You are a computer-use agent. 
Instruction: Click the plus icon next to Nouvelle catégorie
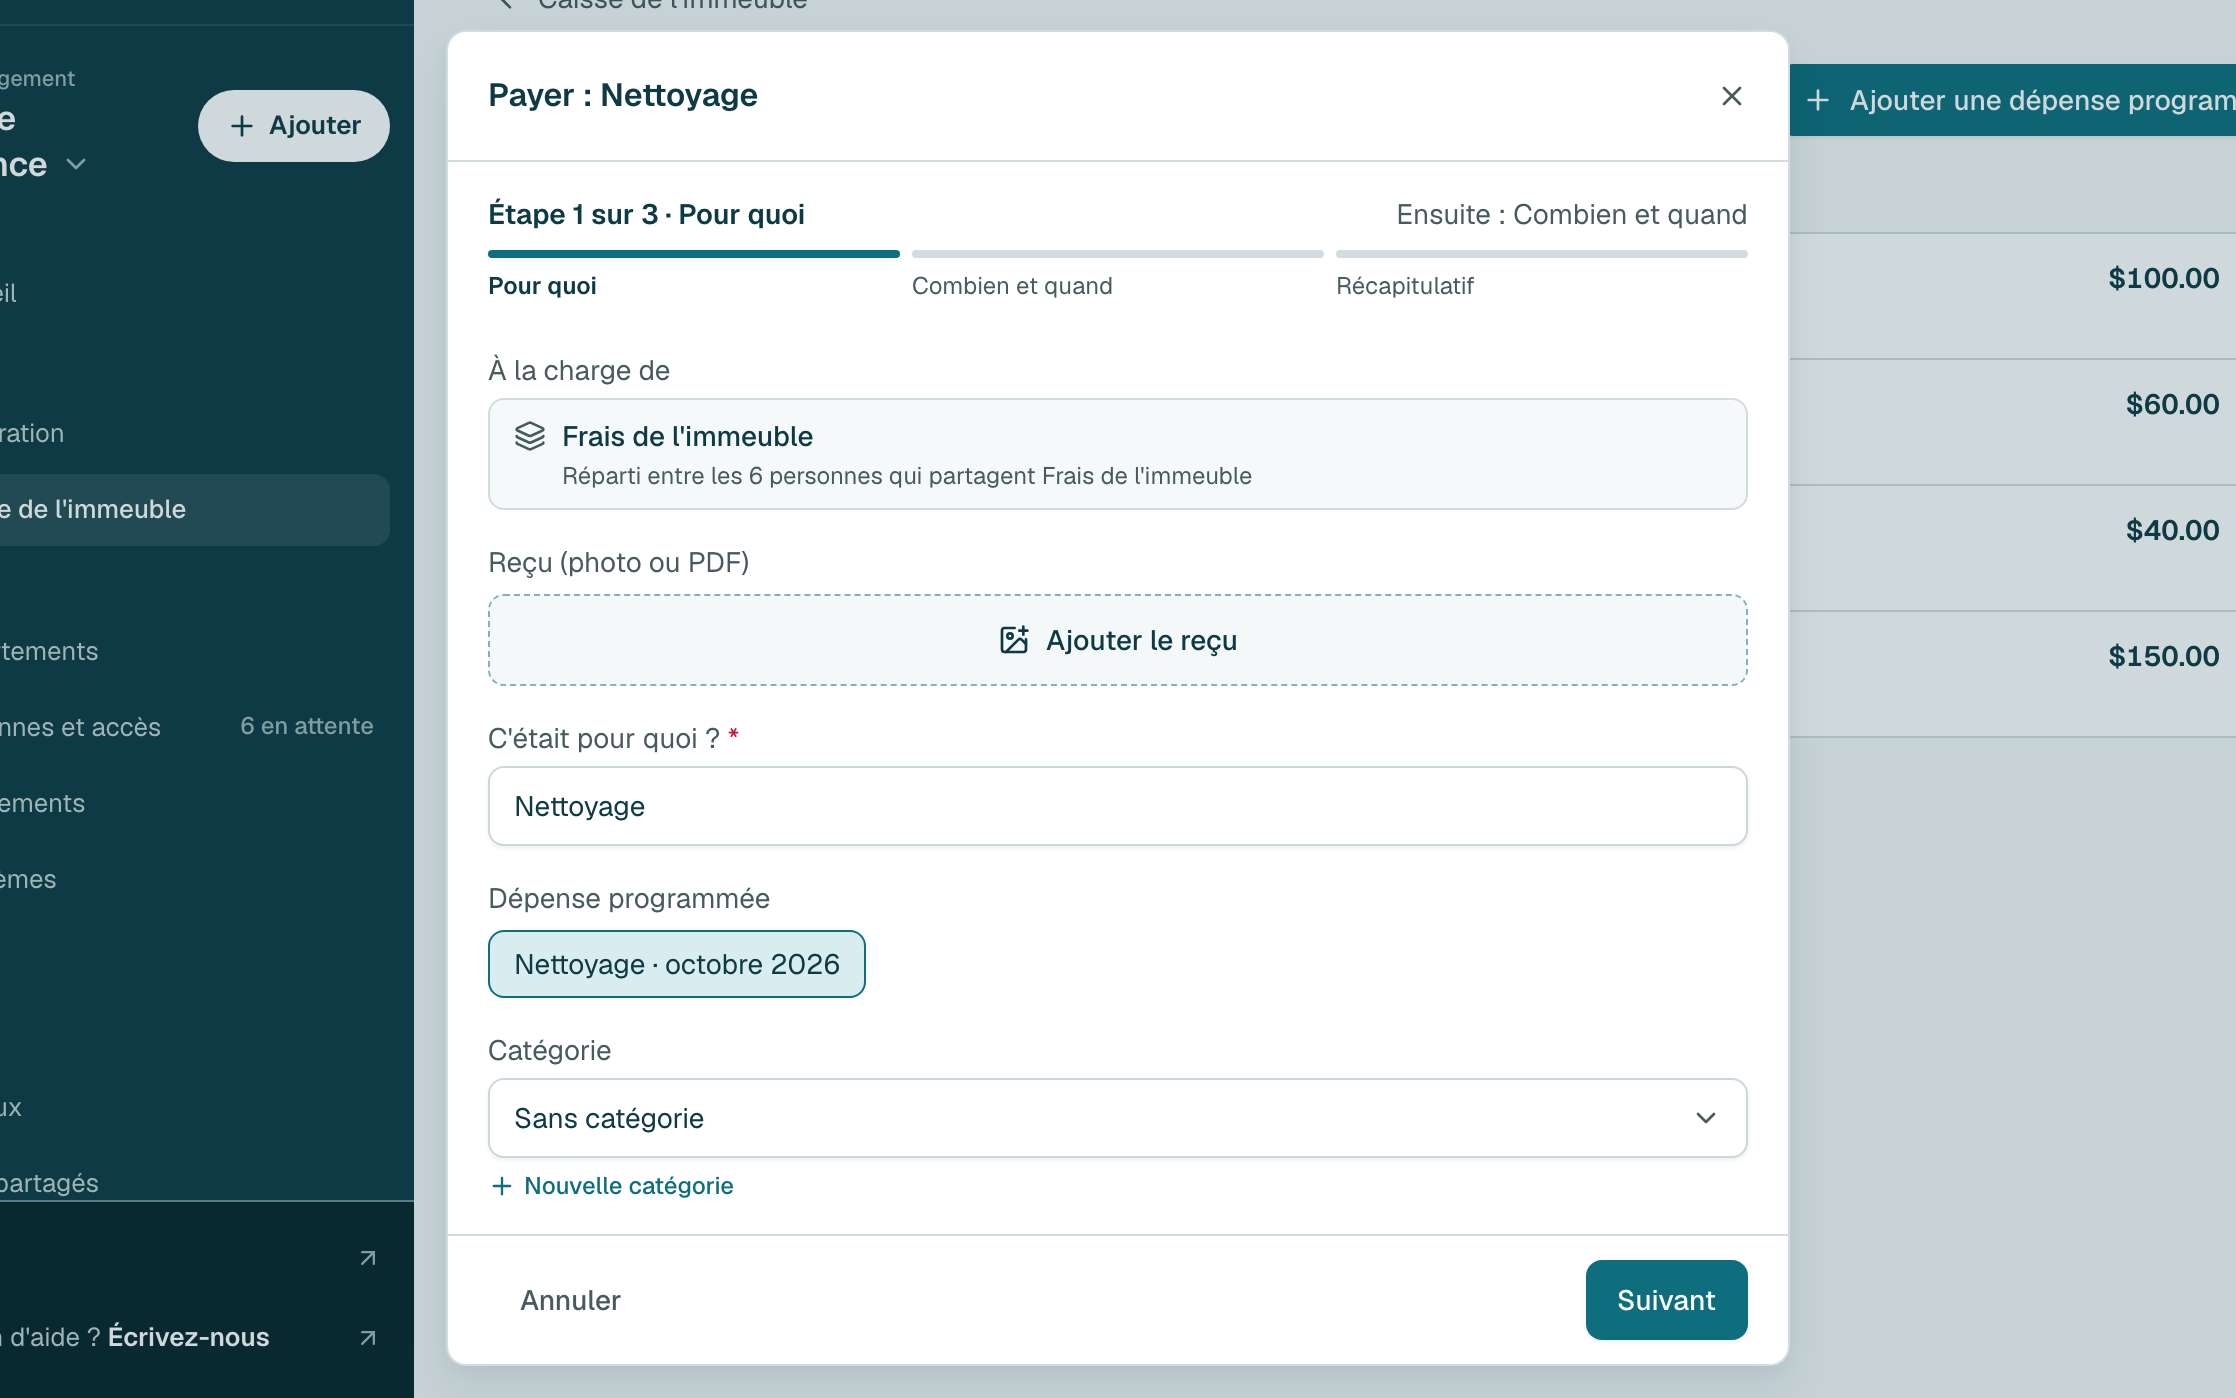[502, 1186]
